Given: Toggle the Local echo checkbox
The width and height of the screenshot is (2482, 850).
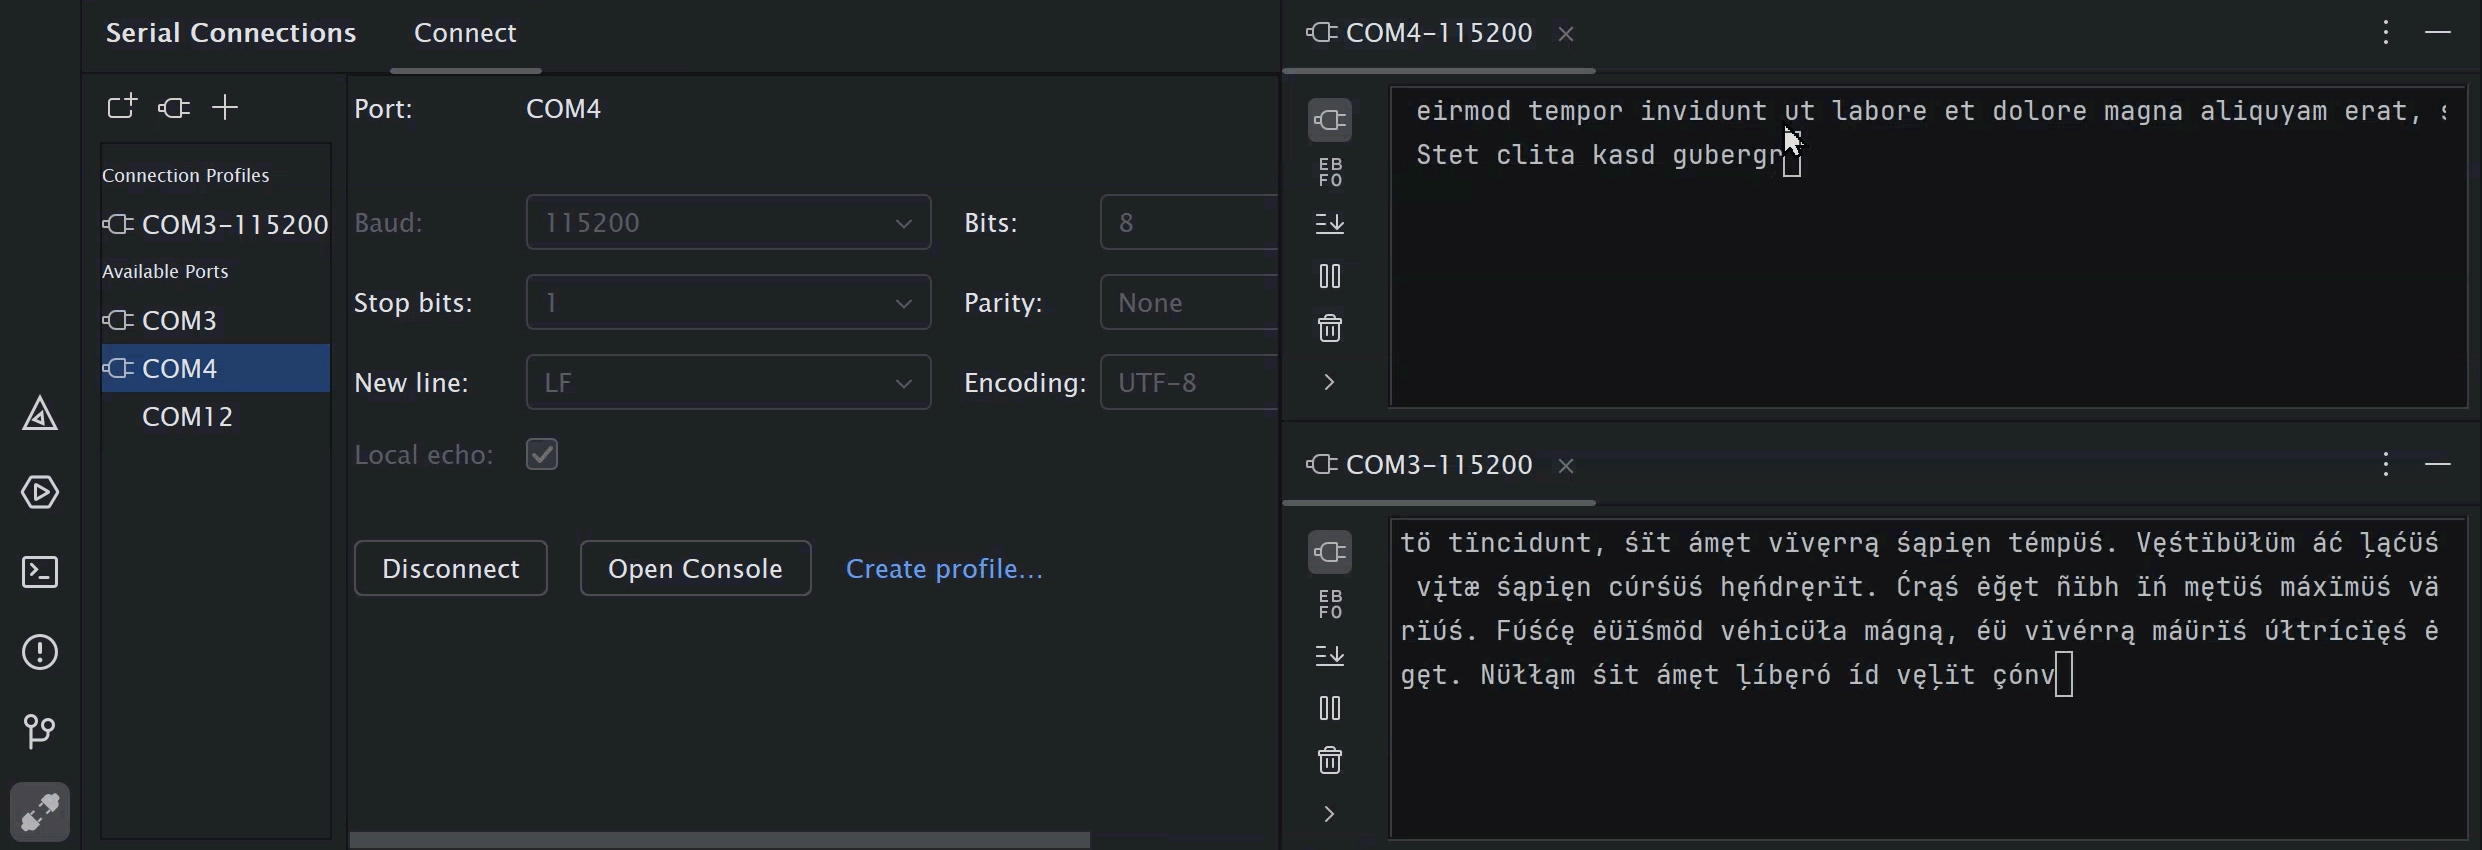Looking at the screenshot, I should 542,454.
